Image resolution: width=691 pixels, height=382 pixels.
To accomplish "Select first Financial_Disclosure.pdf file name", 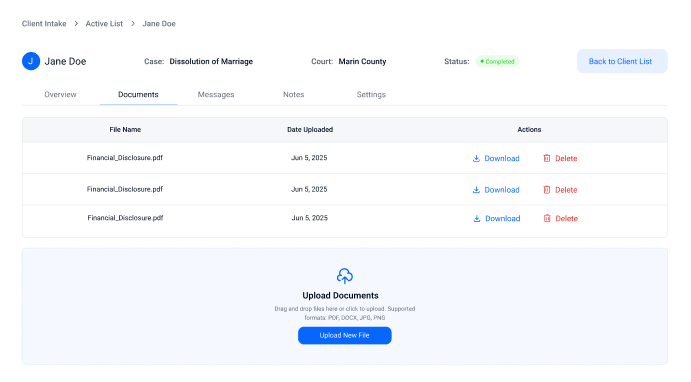I will (x=125, y=158).
